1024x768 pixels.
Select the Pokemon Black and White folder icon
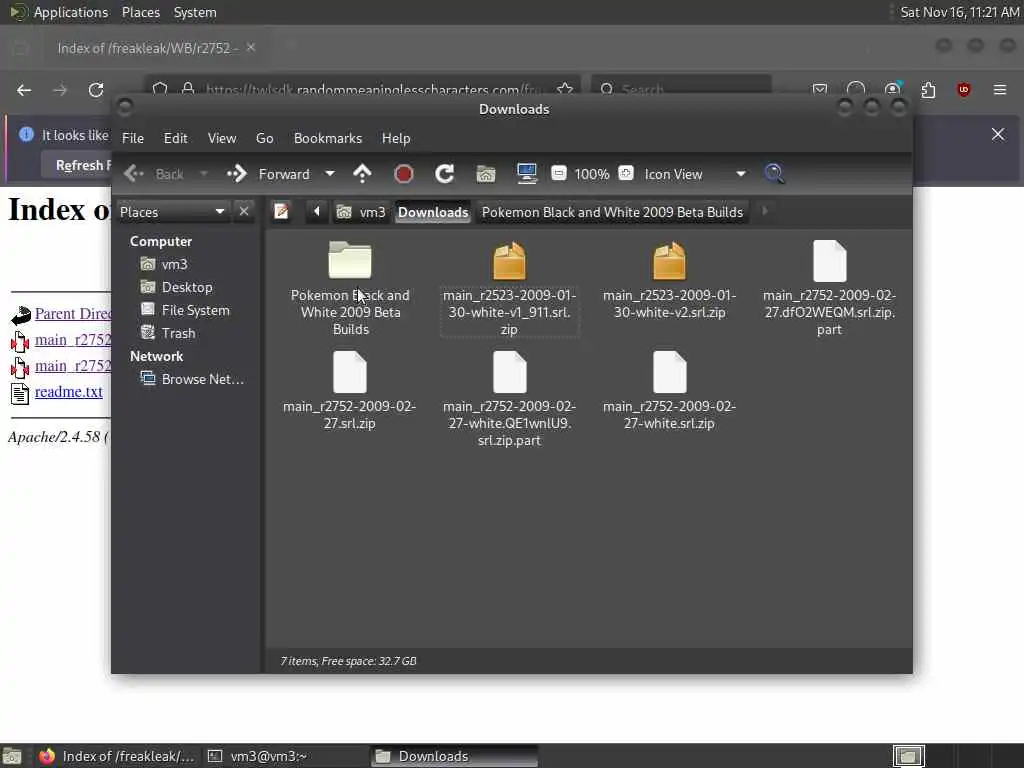click(350, 259)
